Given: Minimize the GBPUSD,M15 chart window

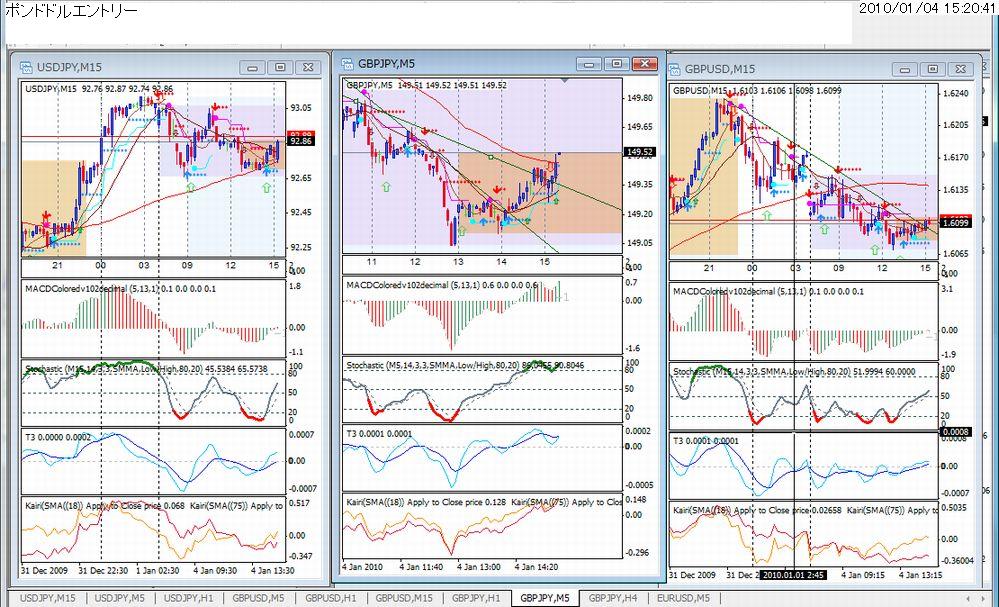Looking at the screenshot, I should (905, 69).
